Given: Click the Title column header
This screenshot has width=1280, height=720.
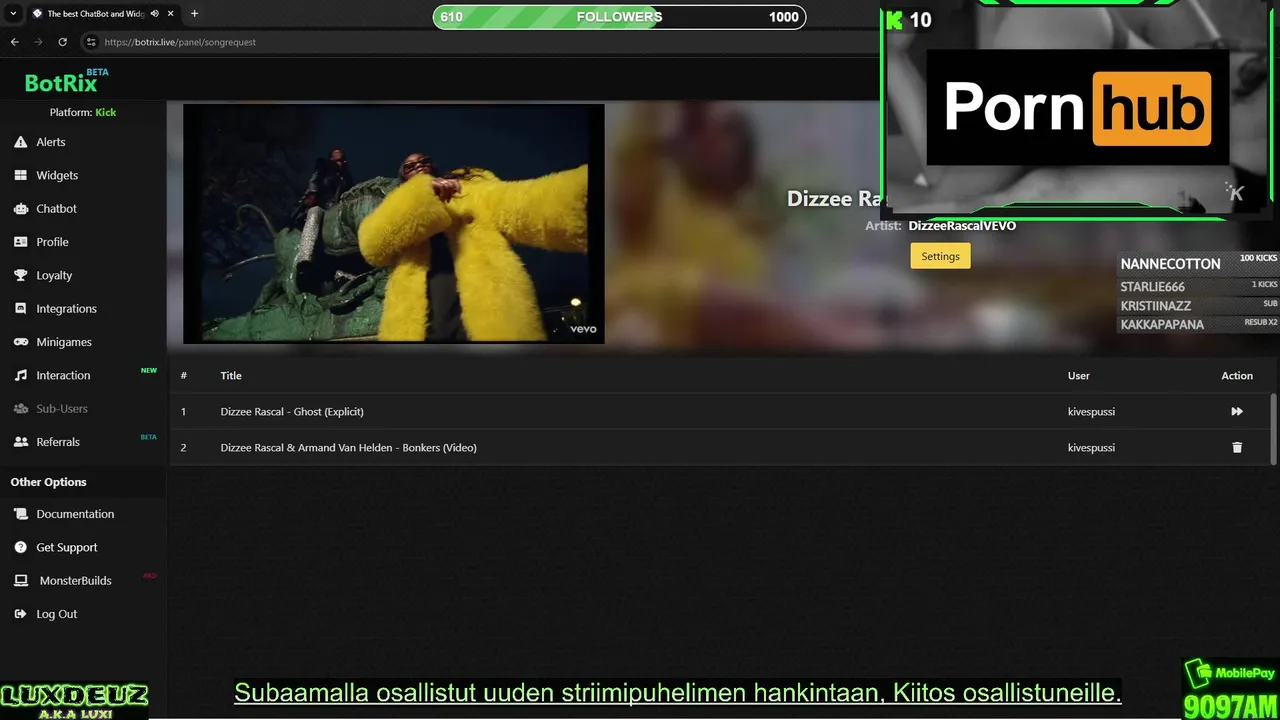Looking at the screenshot, I should pyautogui.click(x=231, y=375).
